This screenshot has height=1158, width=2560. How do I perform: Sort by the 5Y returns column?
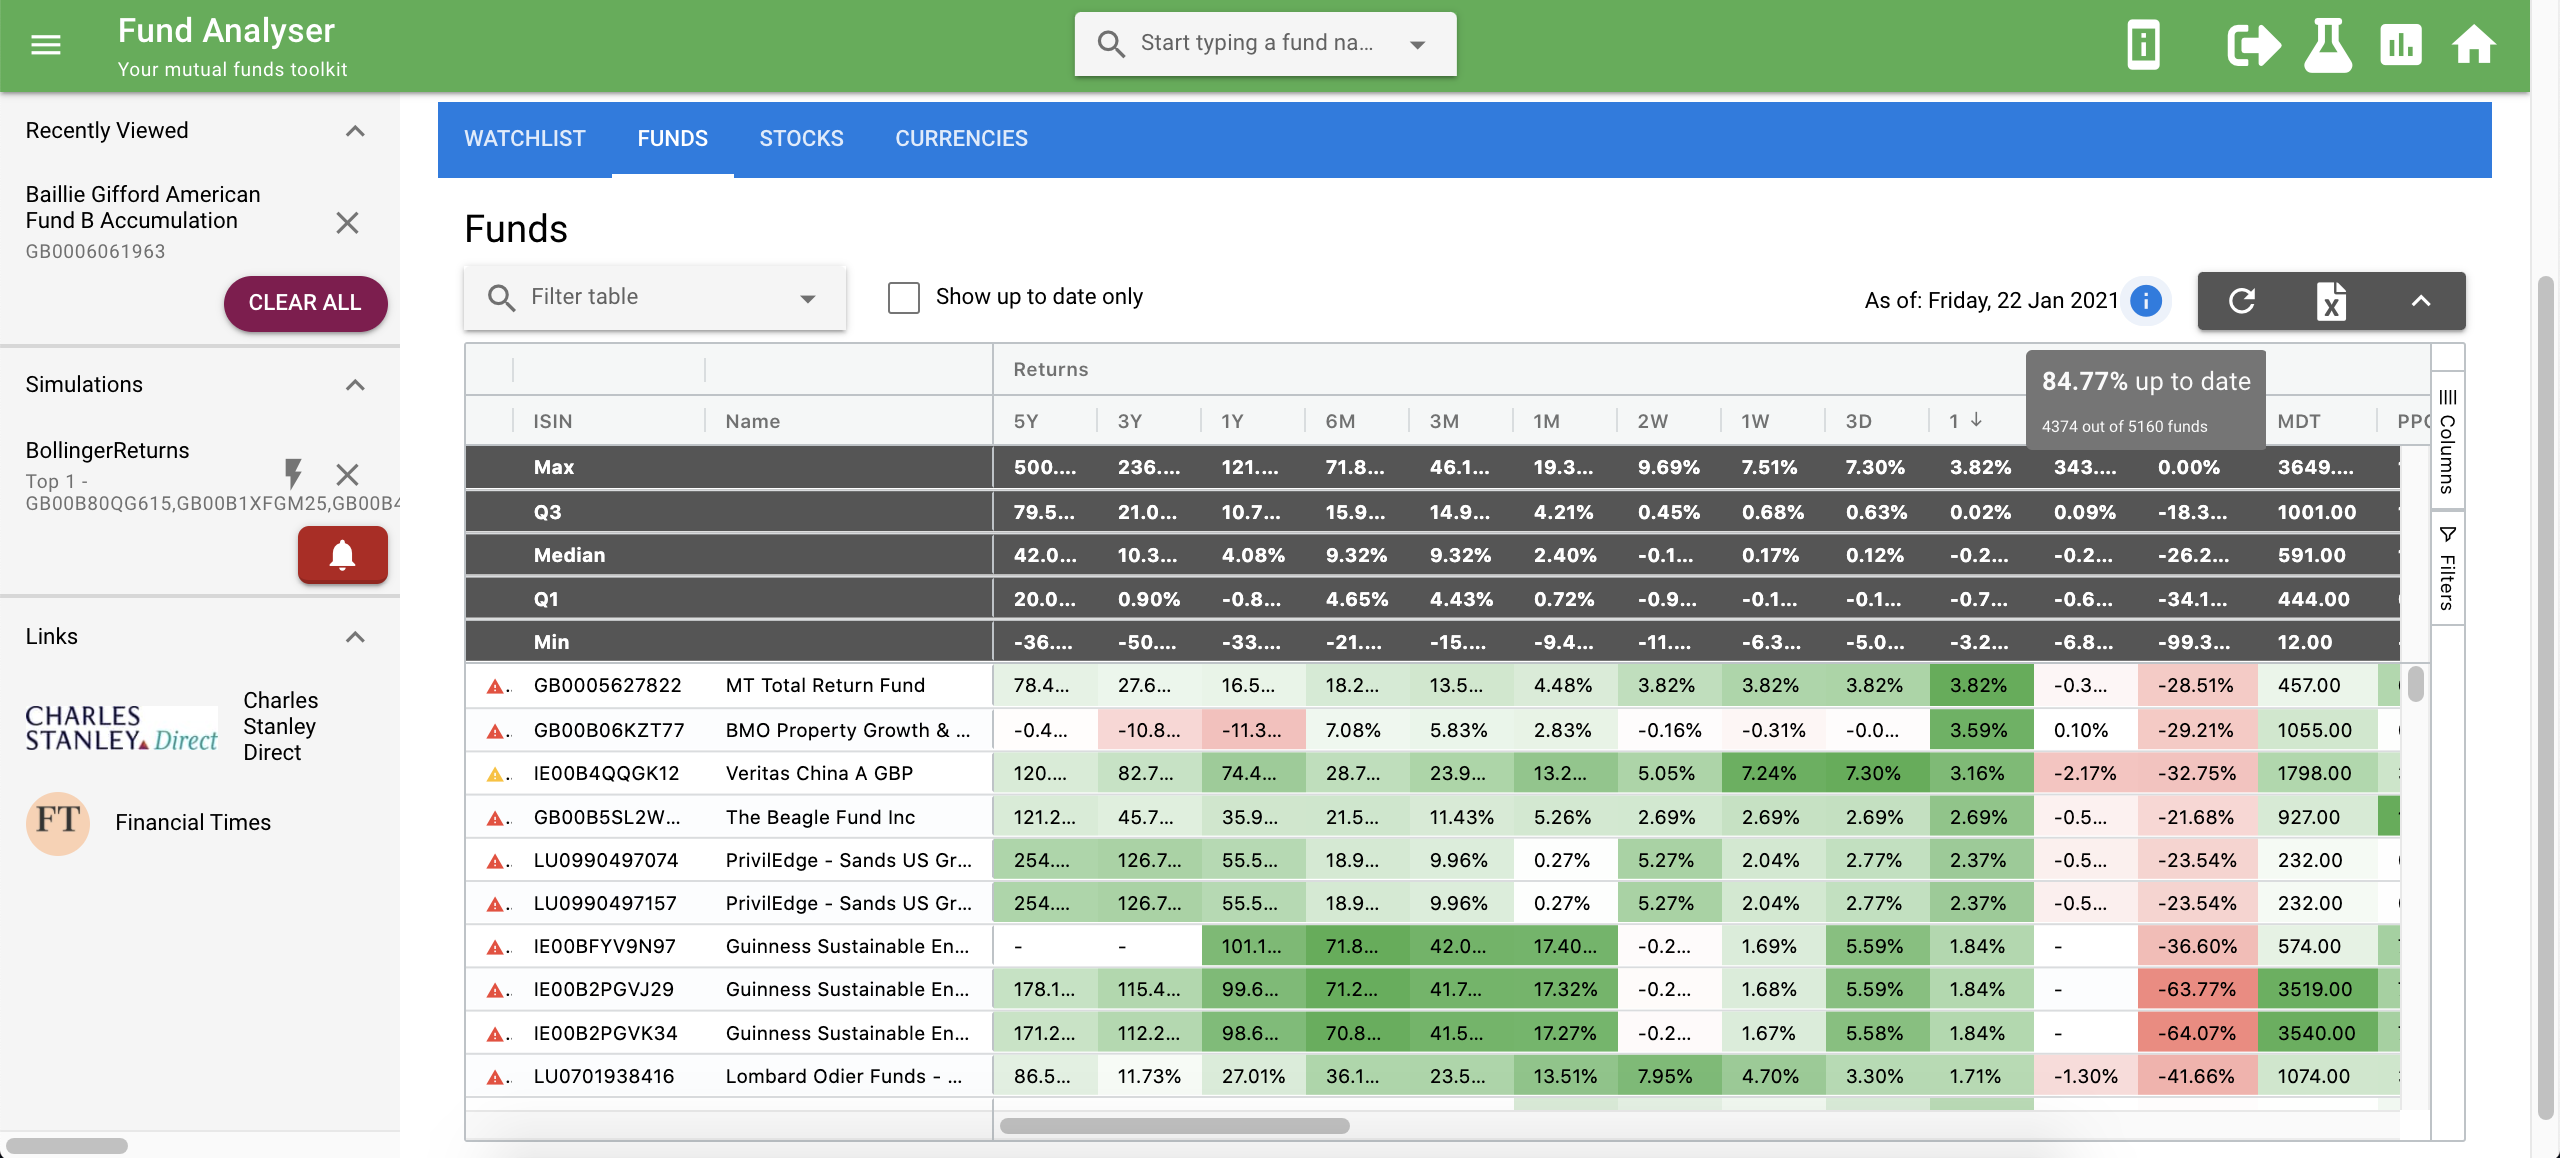[1026, 421]
